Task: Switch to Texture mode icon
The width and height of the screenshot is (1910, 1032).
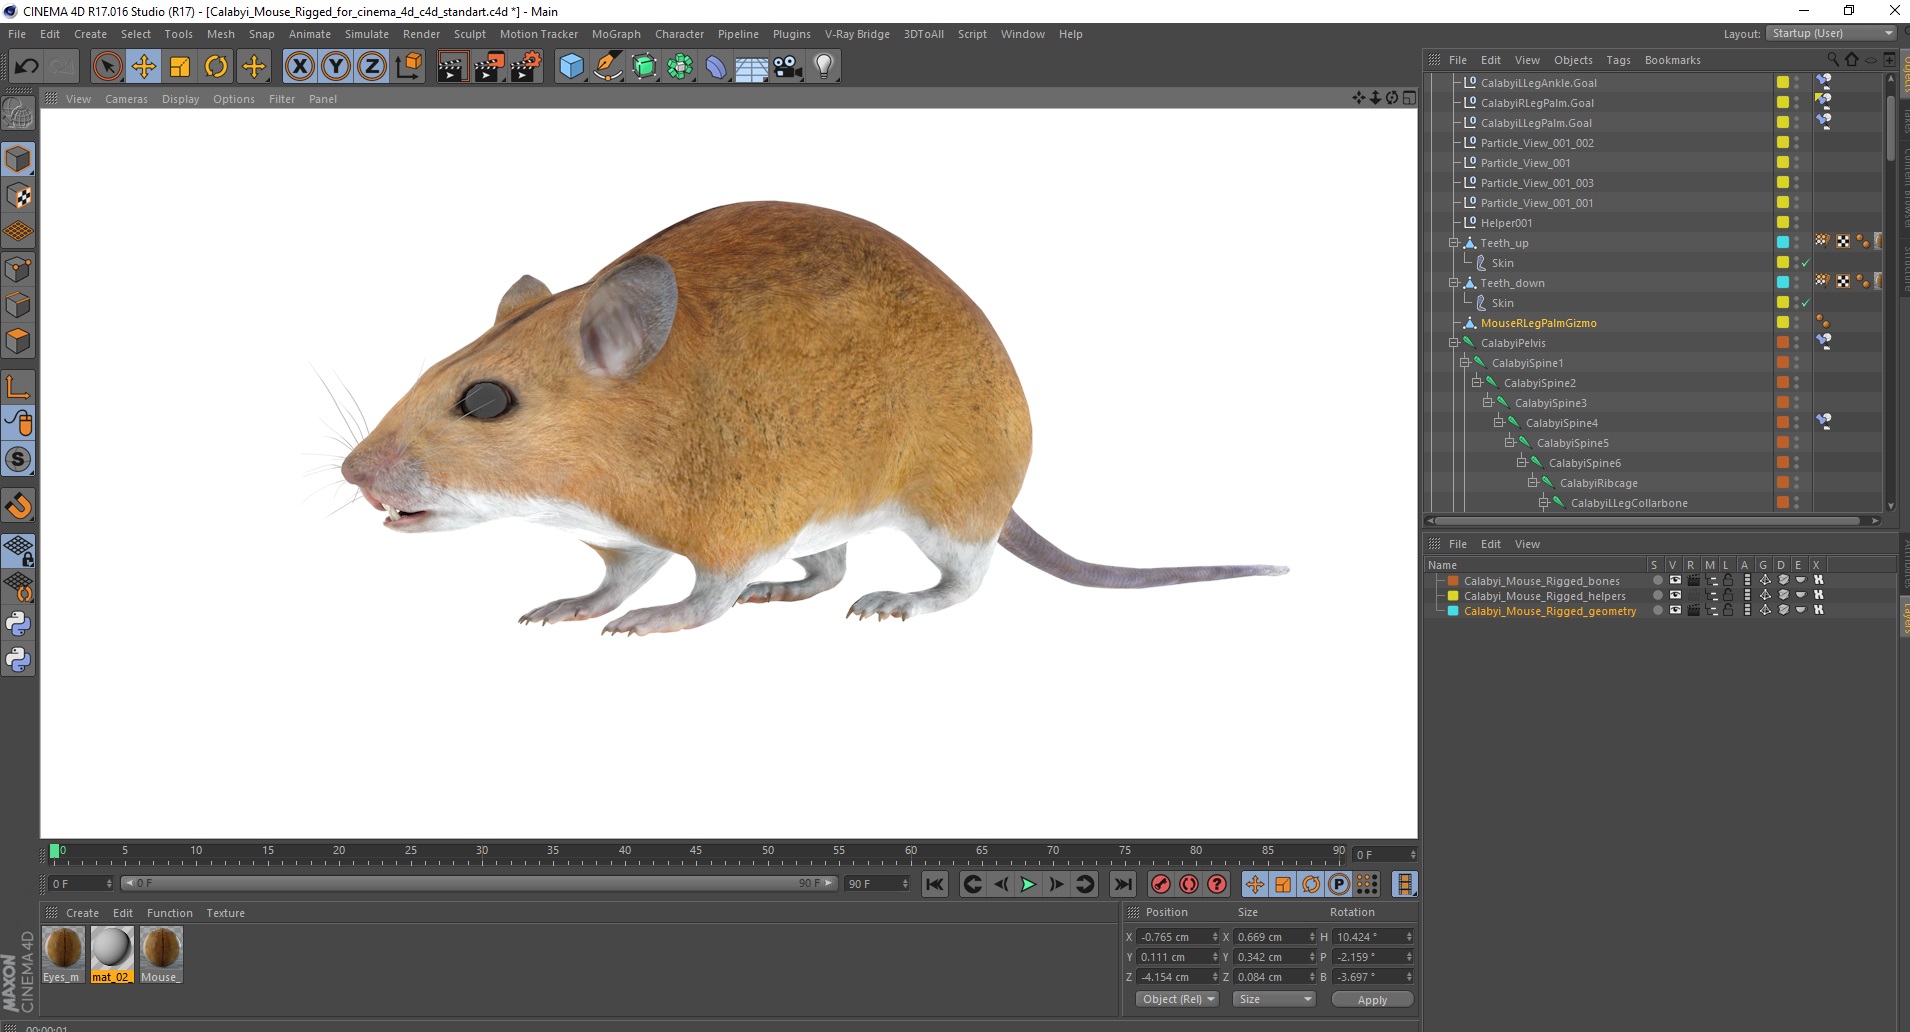Action: 18,196
